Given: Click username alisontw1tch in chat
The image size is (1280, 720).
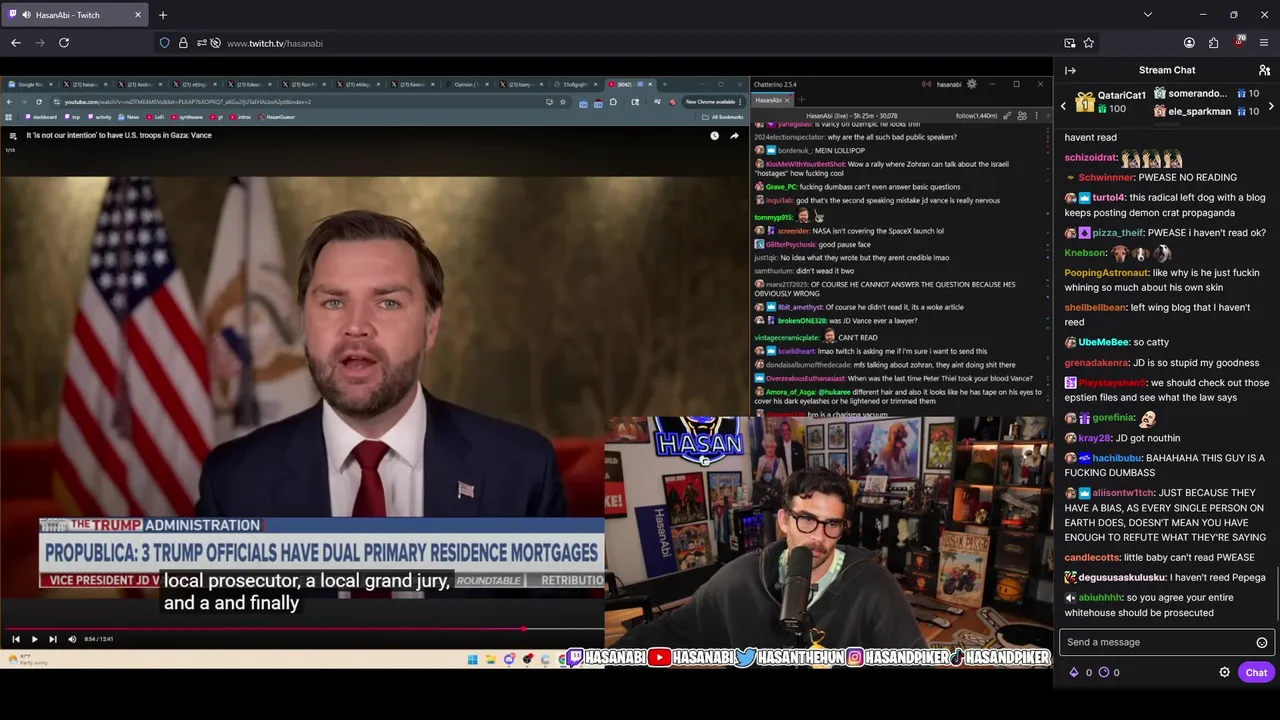Looking at the screenshot, I should pyautogui.click(x=1123, y=493).
